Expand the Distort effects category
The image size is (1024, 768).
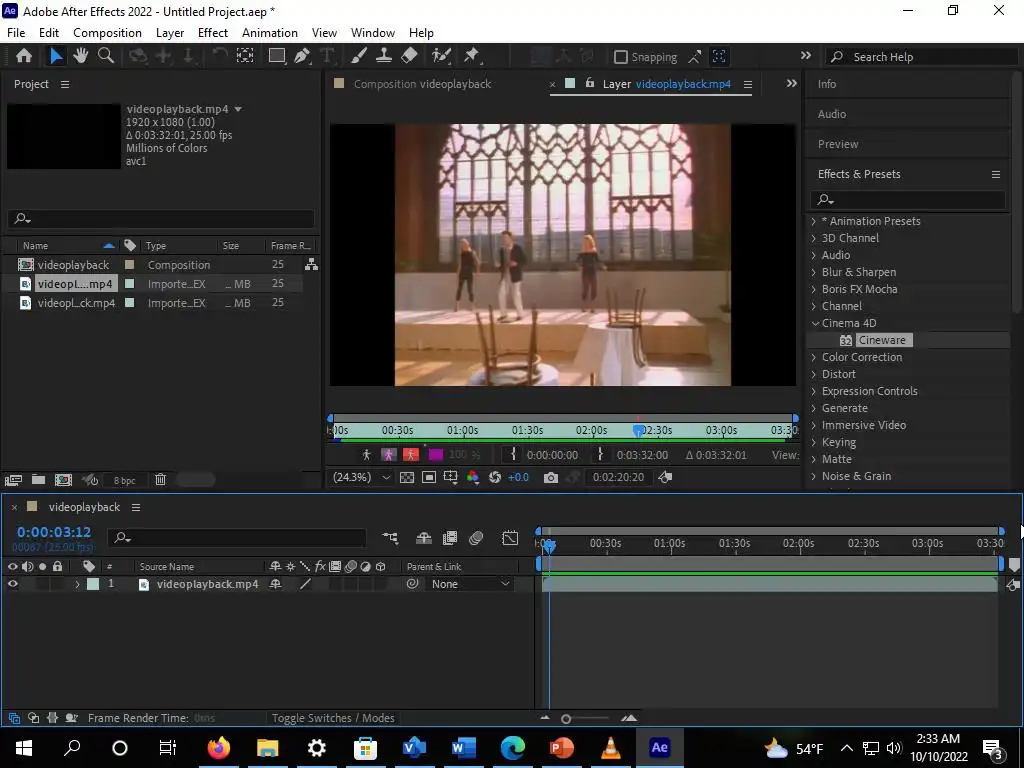[814, 374]
